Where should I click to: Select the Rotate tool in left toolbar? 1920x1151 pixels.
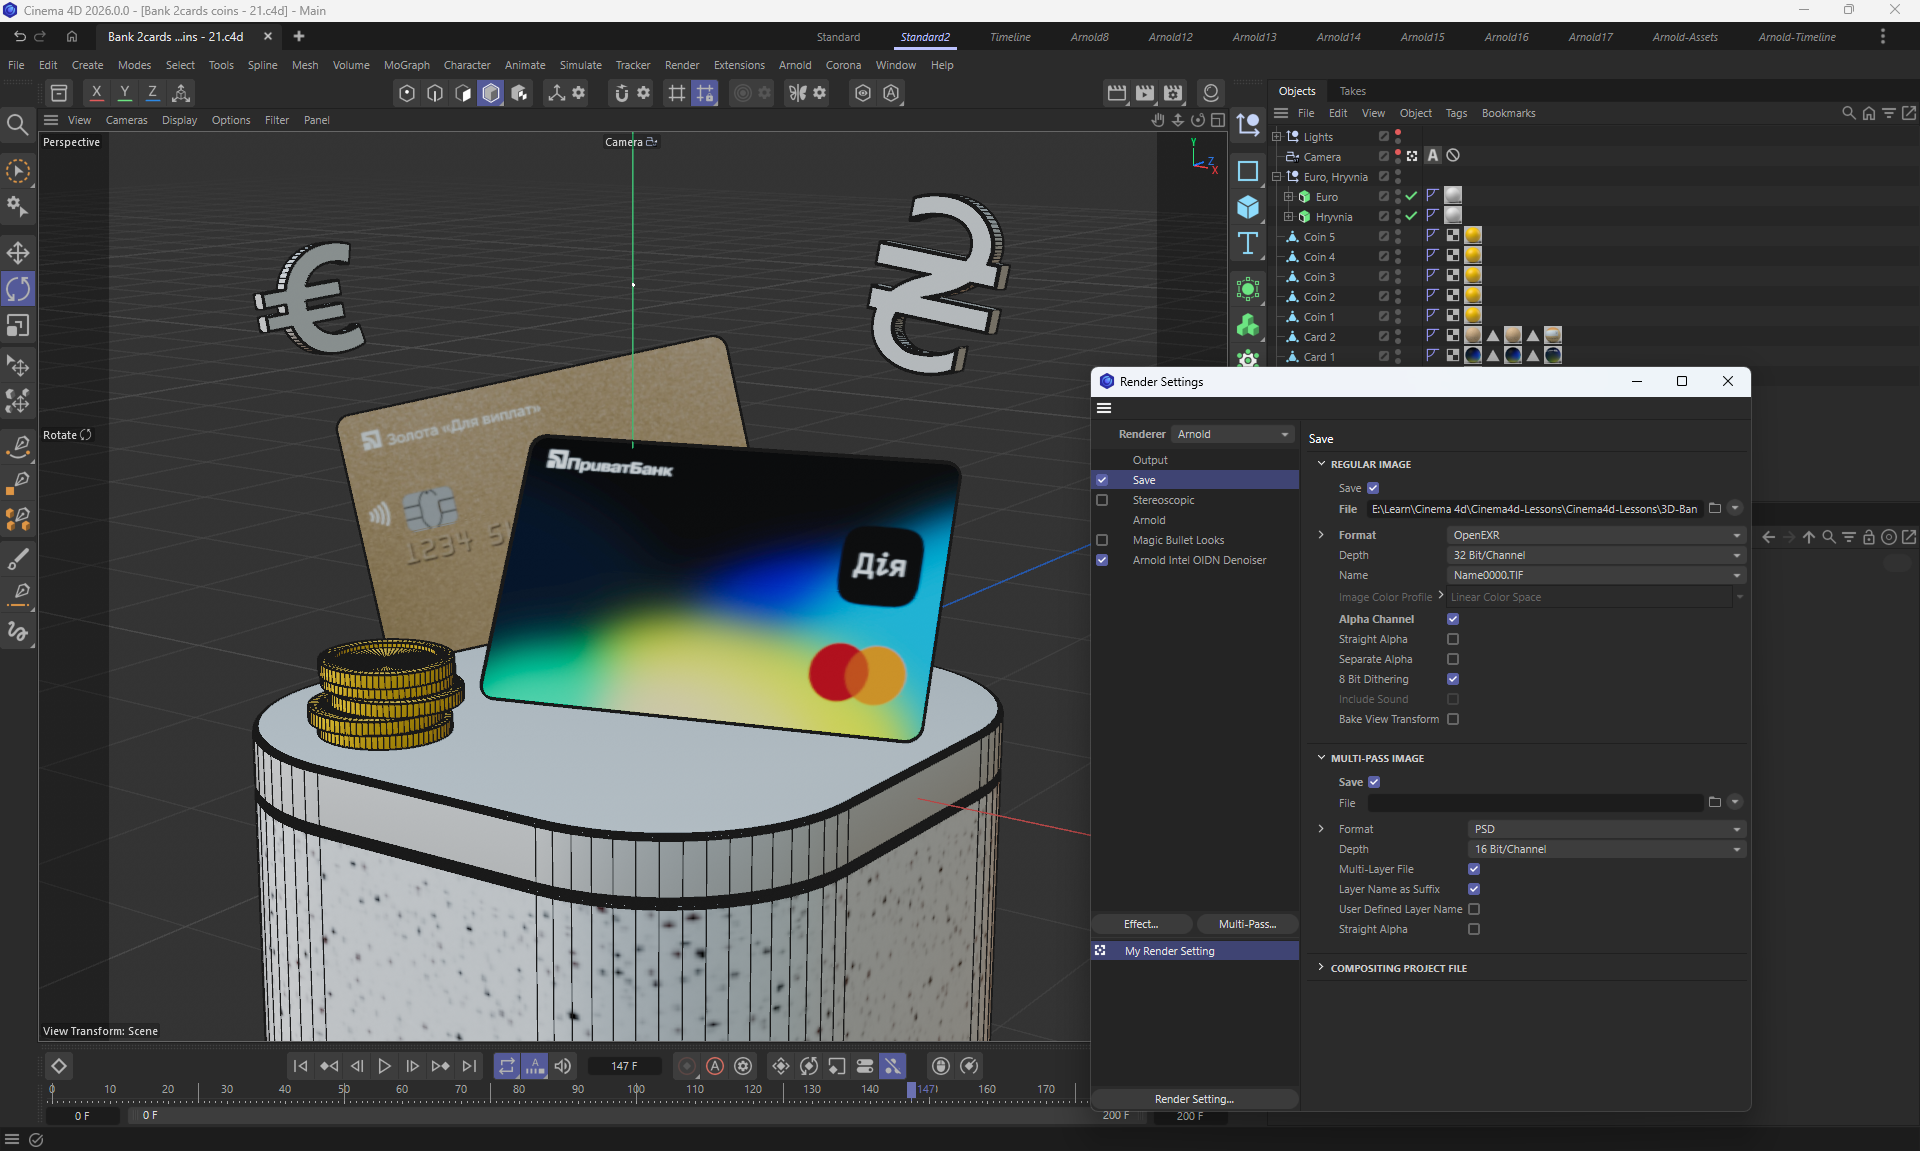[18, 289]
